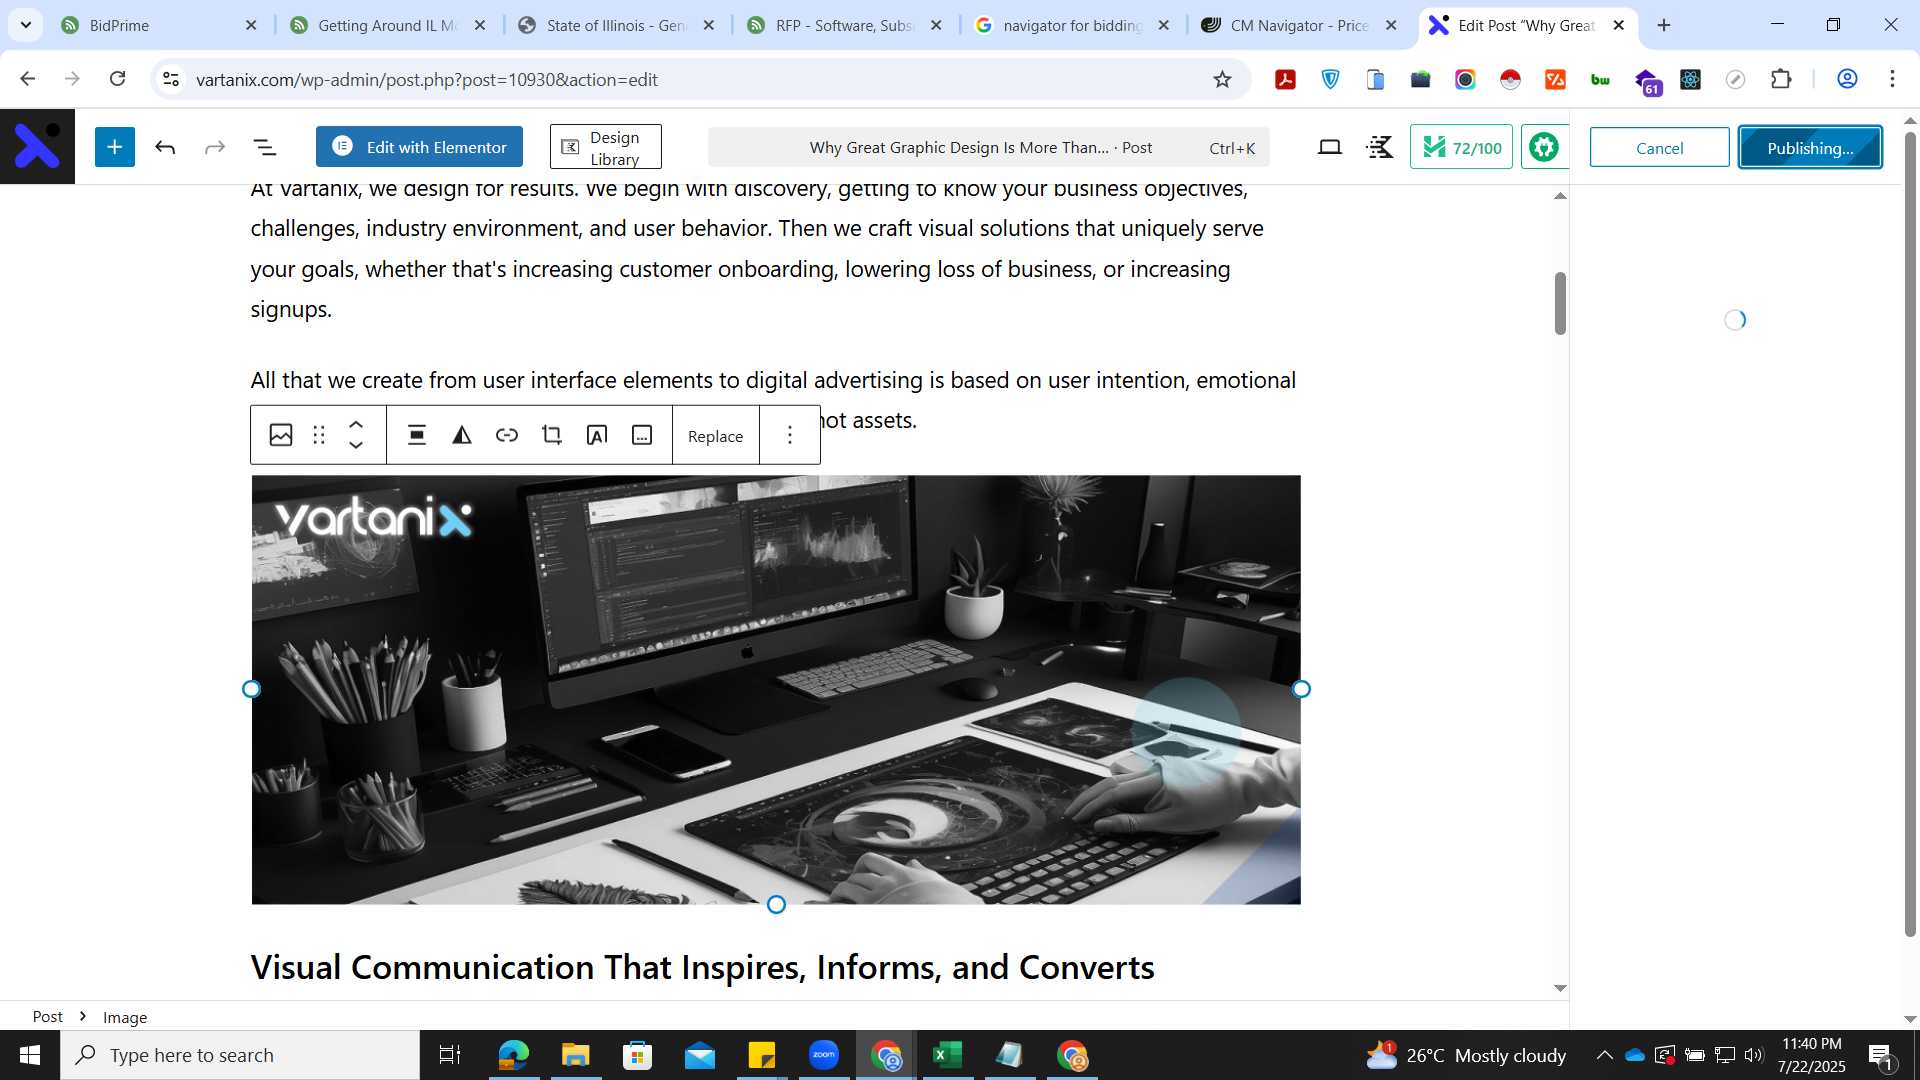Insert link on the image
Viewport: 1920px width, 1080px height.
point(507,435)
